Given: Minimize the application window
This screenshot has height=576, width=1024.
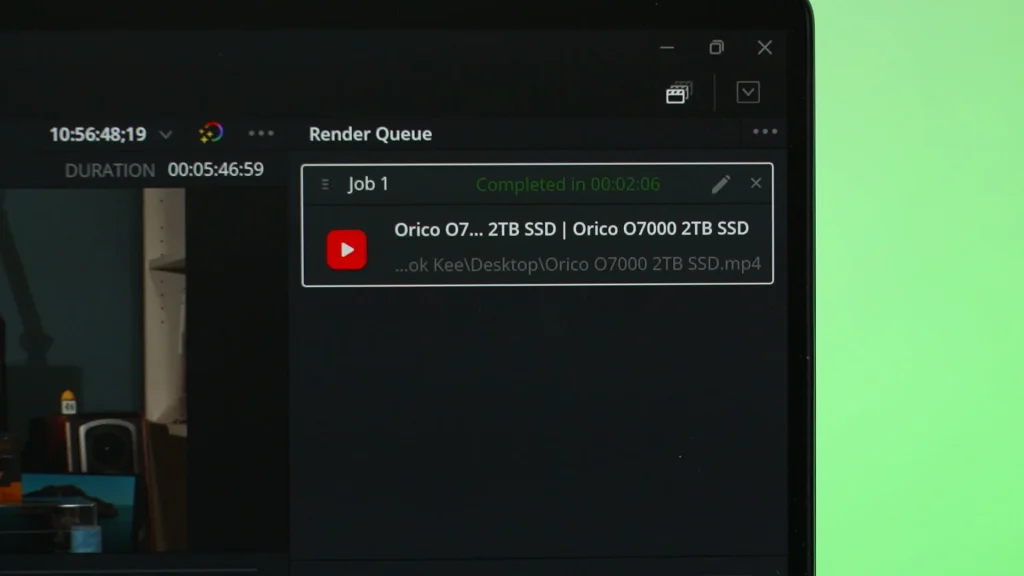Looking at the screenshot, I should 667,48.
